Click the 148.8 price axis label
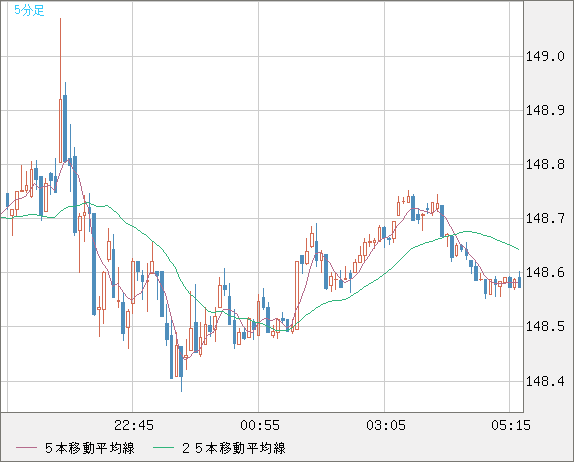 [545, 164]
